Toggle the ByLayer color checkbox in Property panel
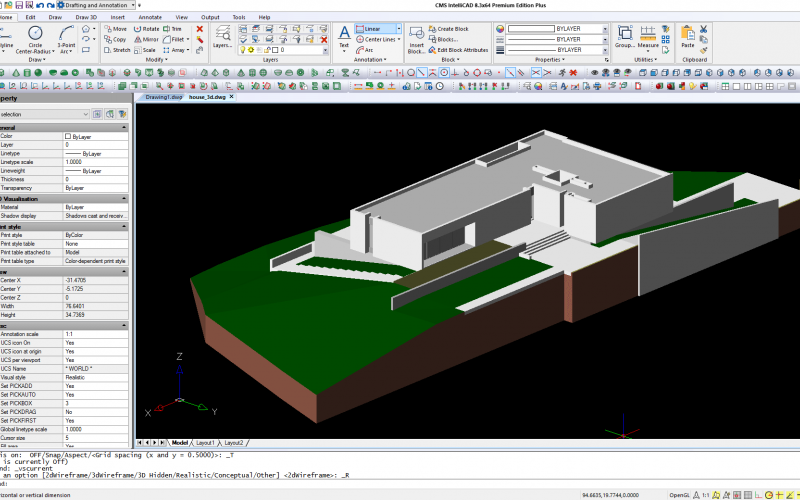 [x=68, y=137]
